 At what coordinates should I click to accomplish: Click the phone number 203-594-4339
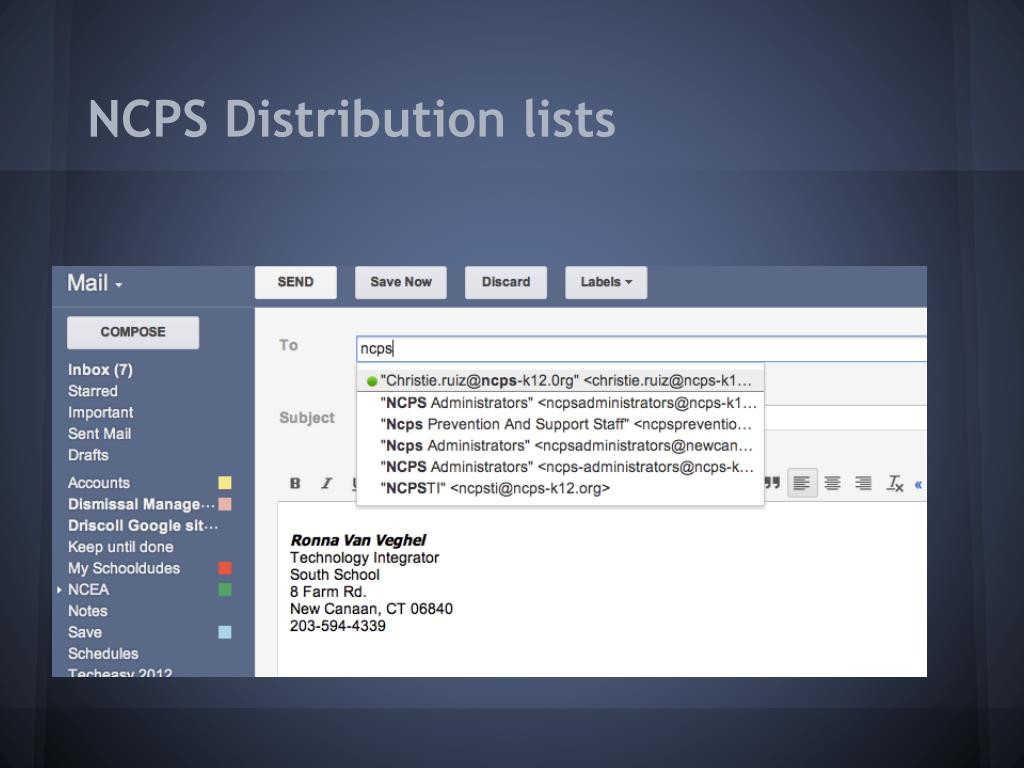point(338,626)
